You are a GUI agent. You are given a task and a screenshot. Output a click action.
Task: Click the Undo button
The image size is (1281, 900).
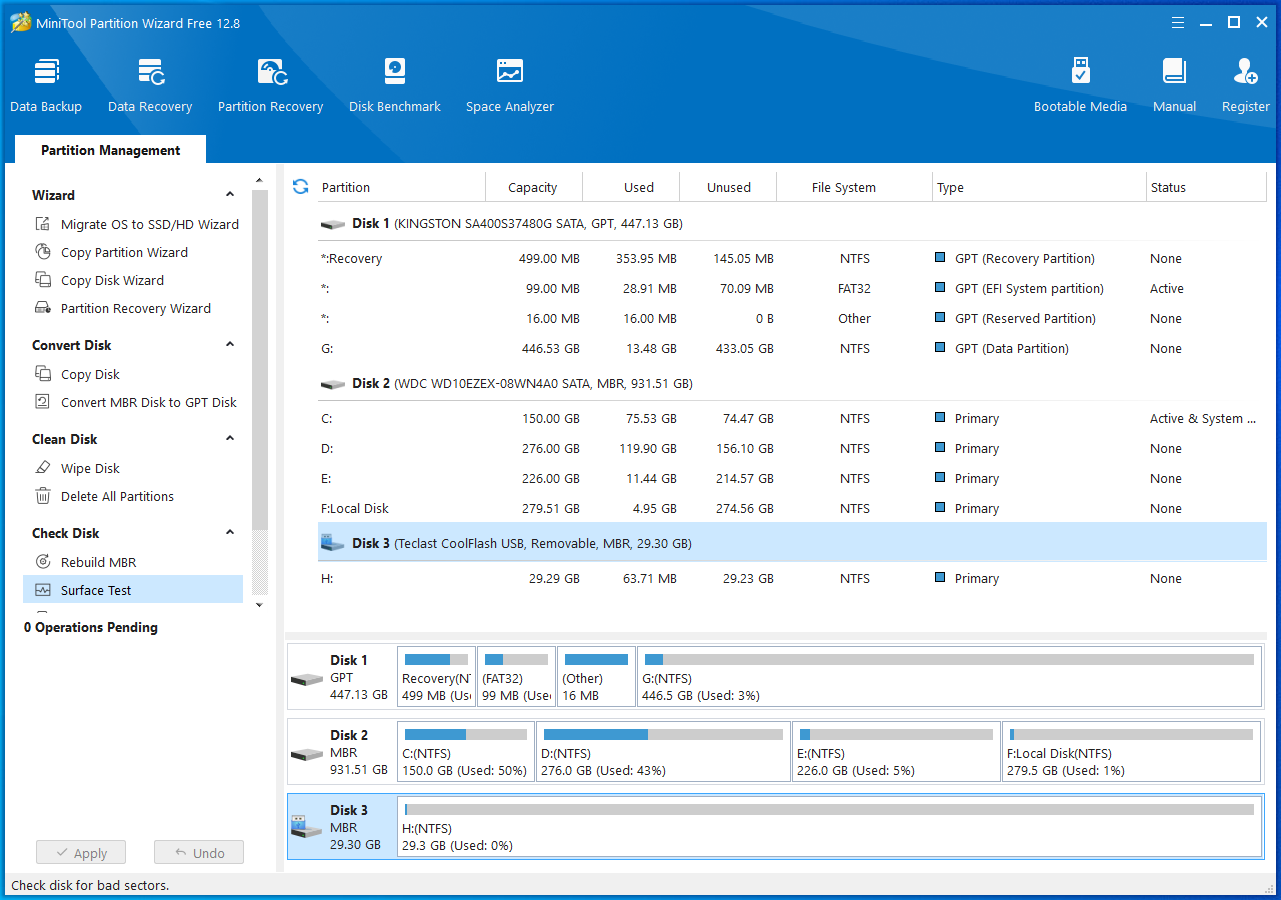pos(199,853)
